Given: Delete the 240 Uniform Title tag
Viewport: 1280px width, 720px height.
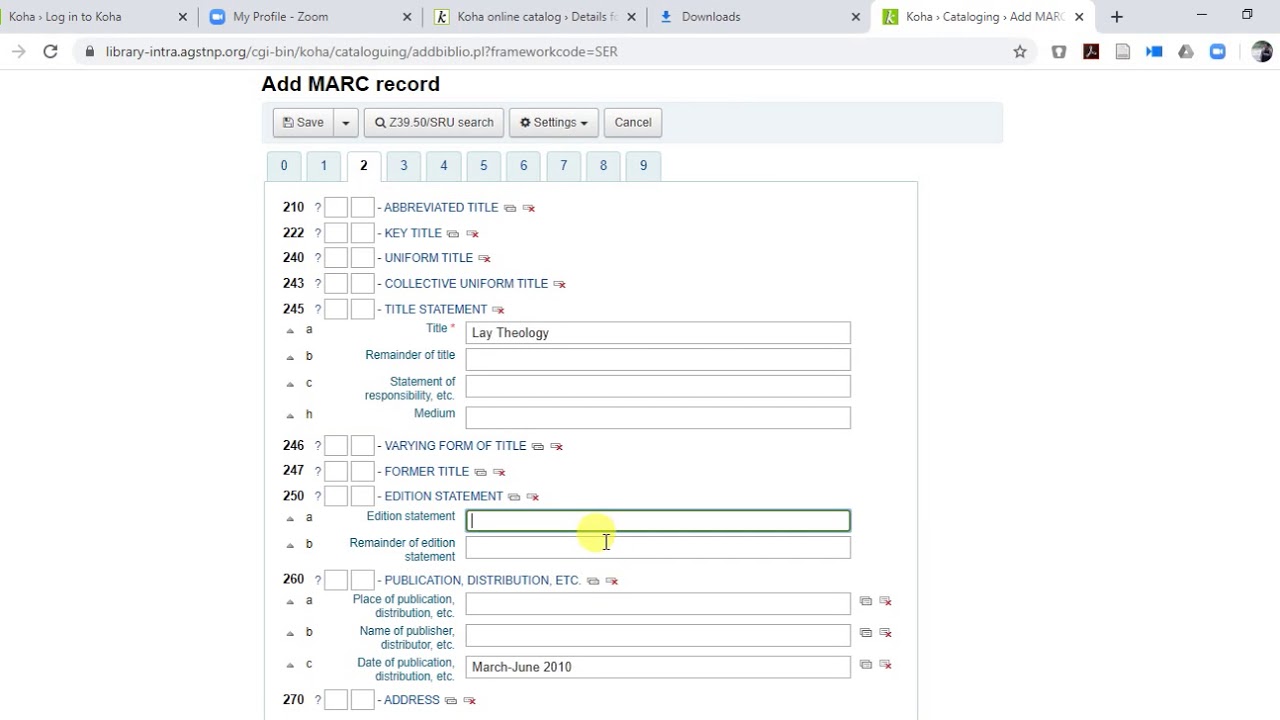Looking at the screenshot, I should 484,258.
